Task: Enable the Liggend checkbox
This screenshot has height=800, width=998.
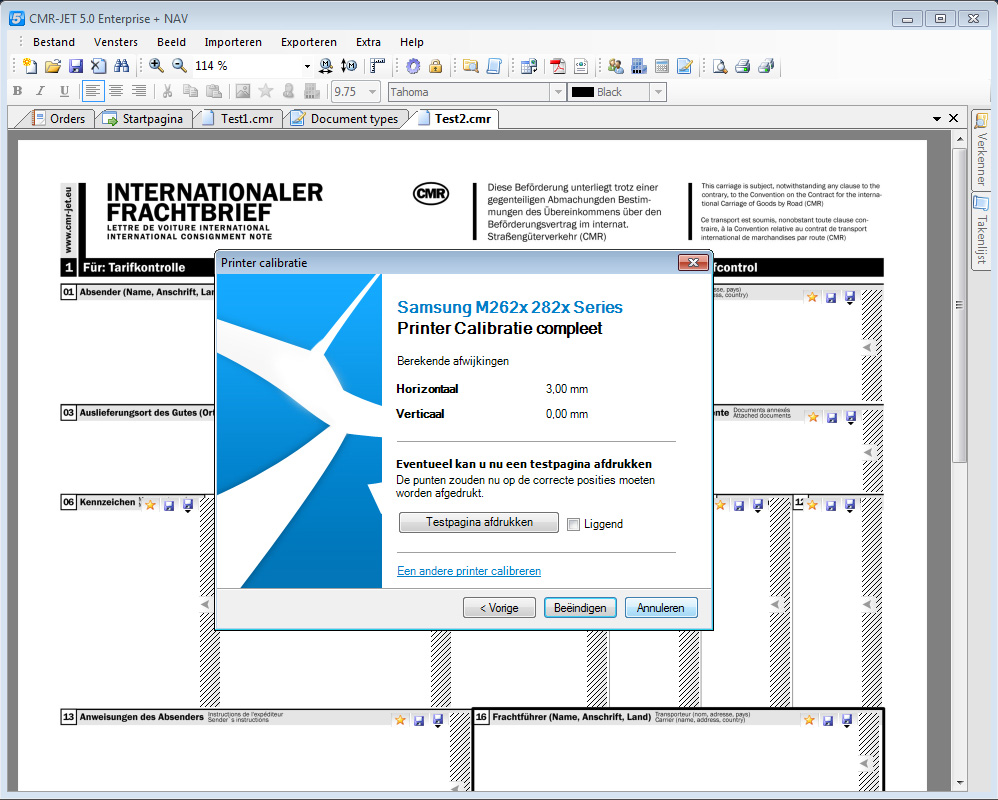Action: (x=573, y=524)
